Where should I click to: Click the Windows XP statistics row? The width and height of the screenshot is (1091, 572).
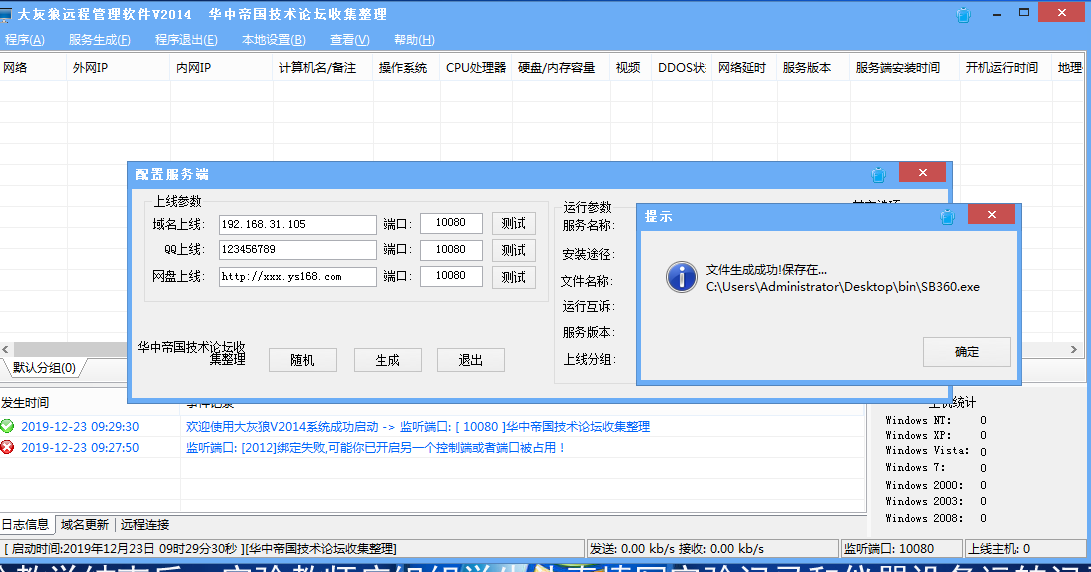[x=935, y=436]
